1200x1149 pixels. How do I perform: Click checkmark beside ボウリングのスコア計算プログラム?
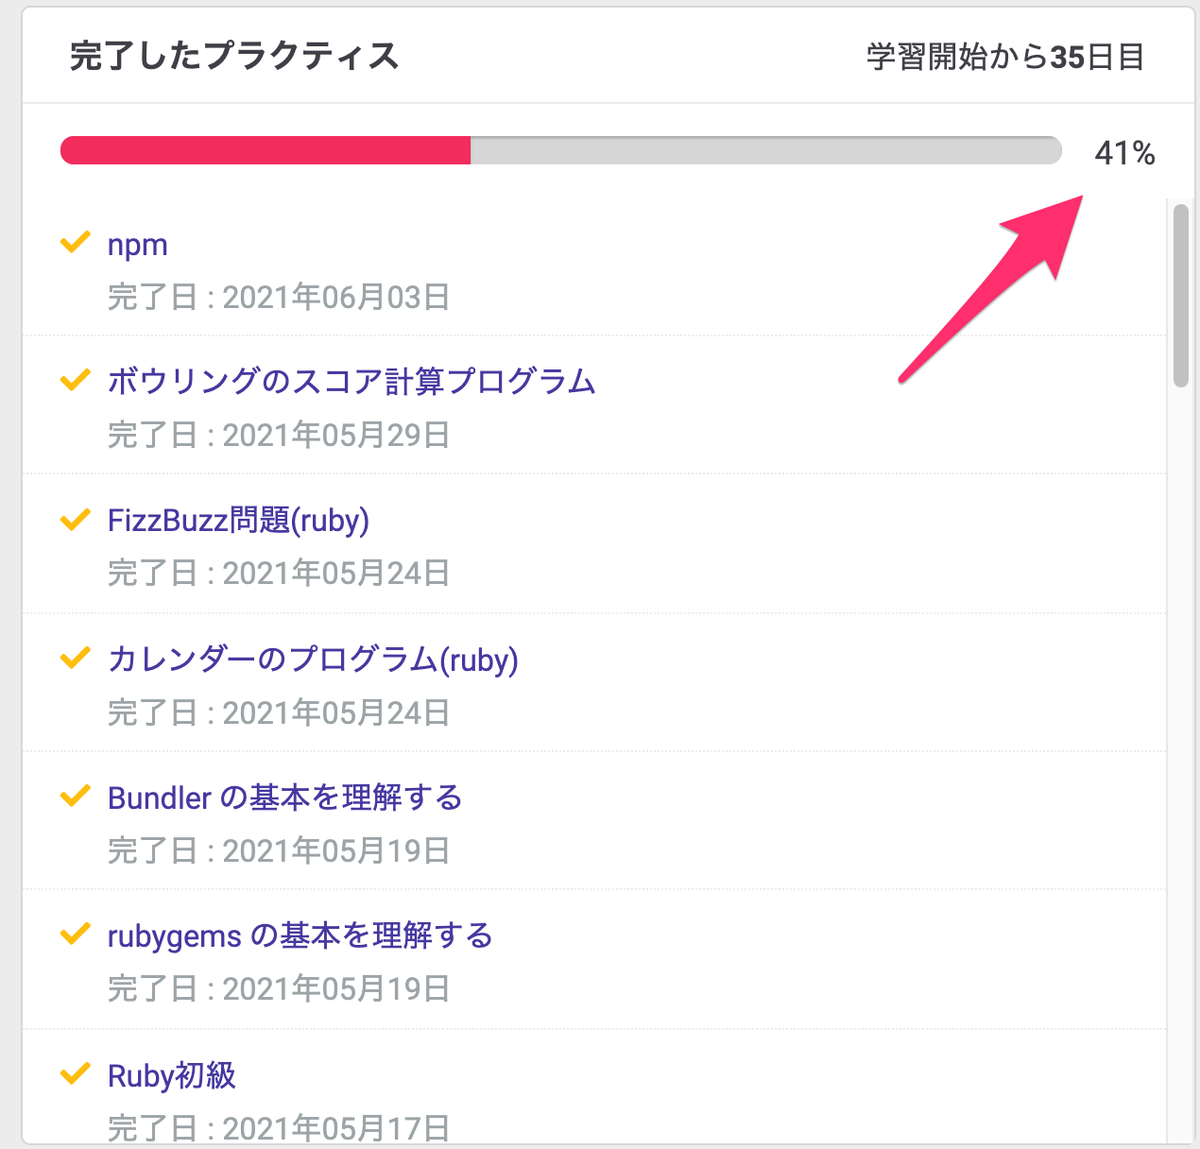tap(76, 381)
